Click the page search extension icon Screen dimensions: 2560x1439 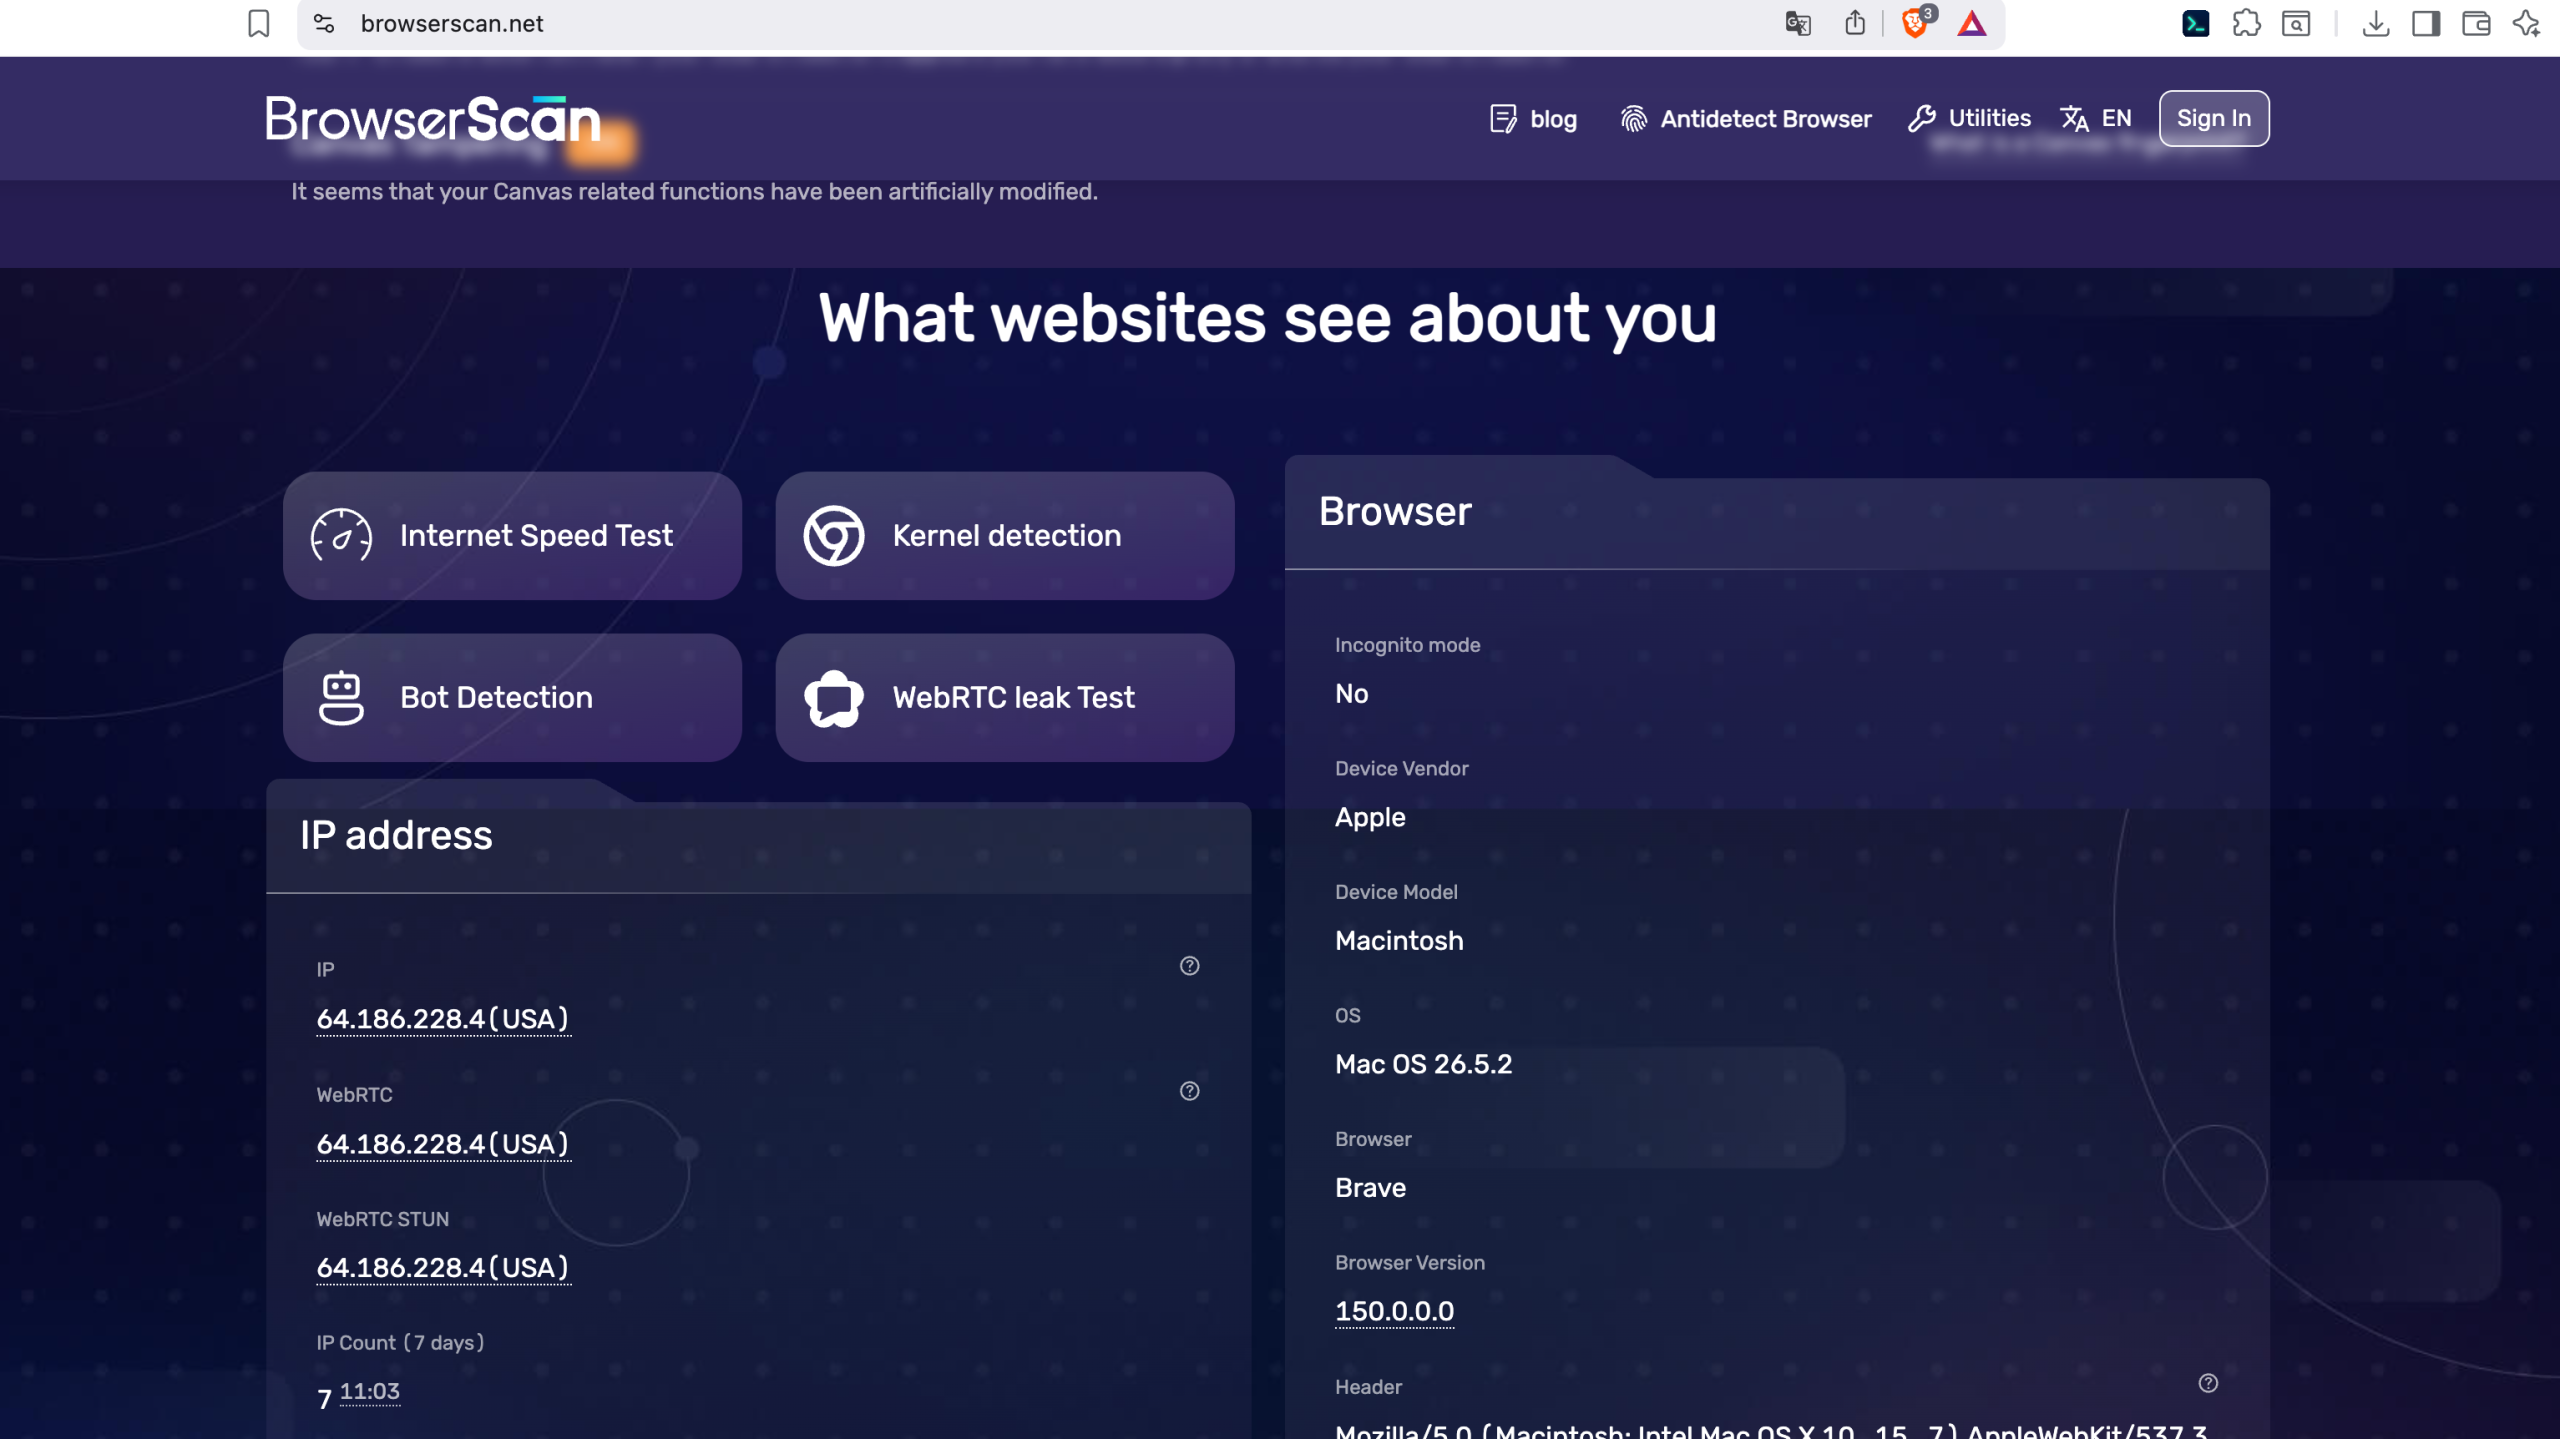pos(2296,23)
